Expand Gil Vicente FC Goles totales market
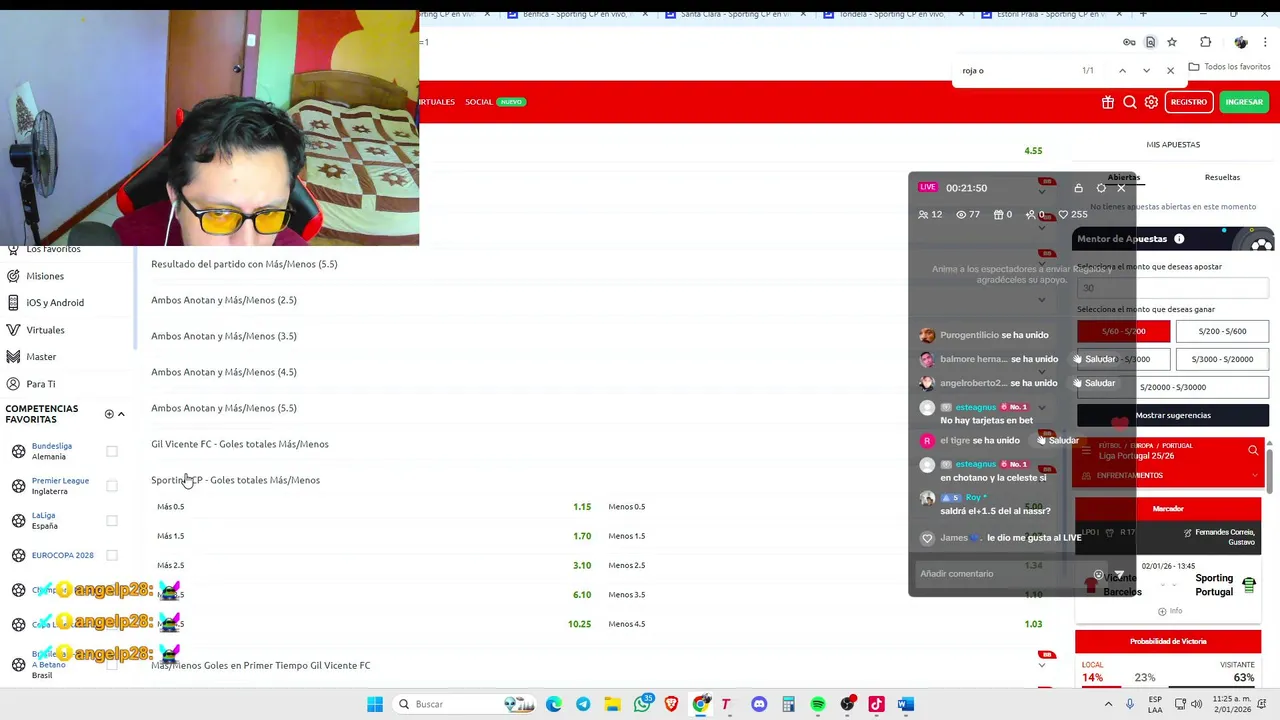1280x720 pixels. coord(600,444)
